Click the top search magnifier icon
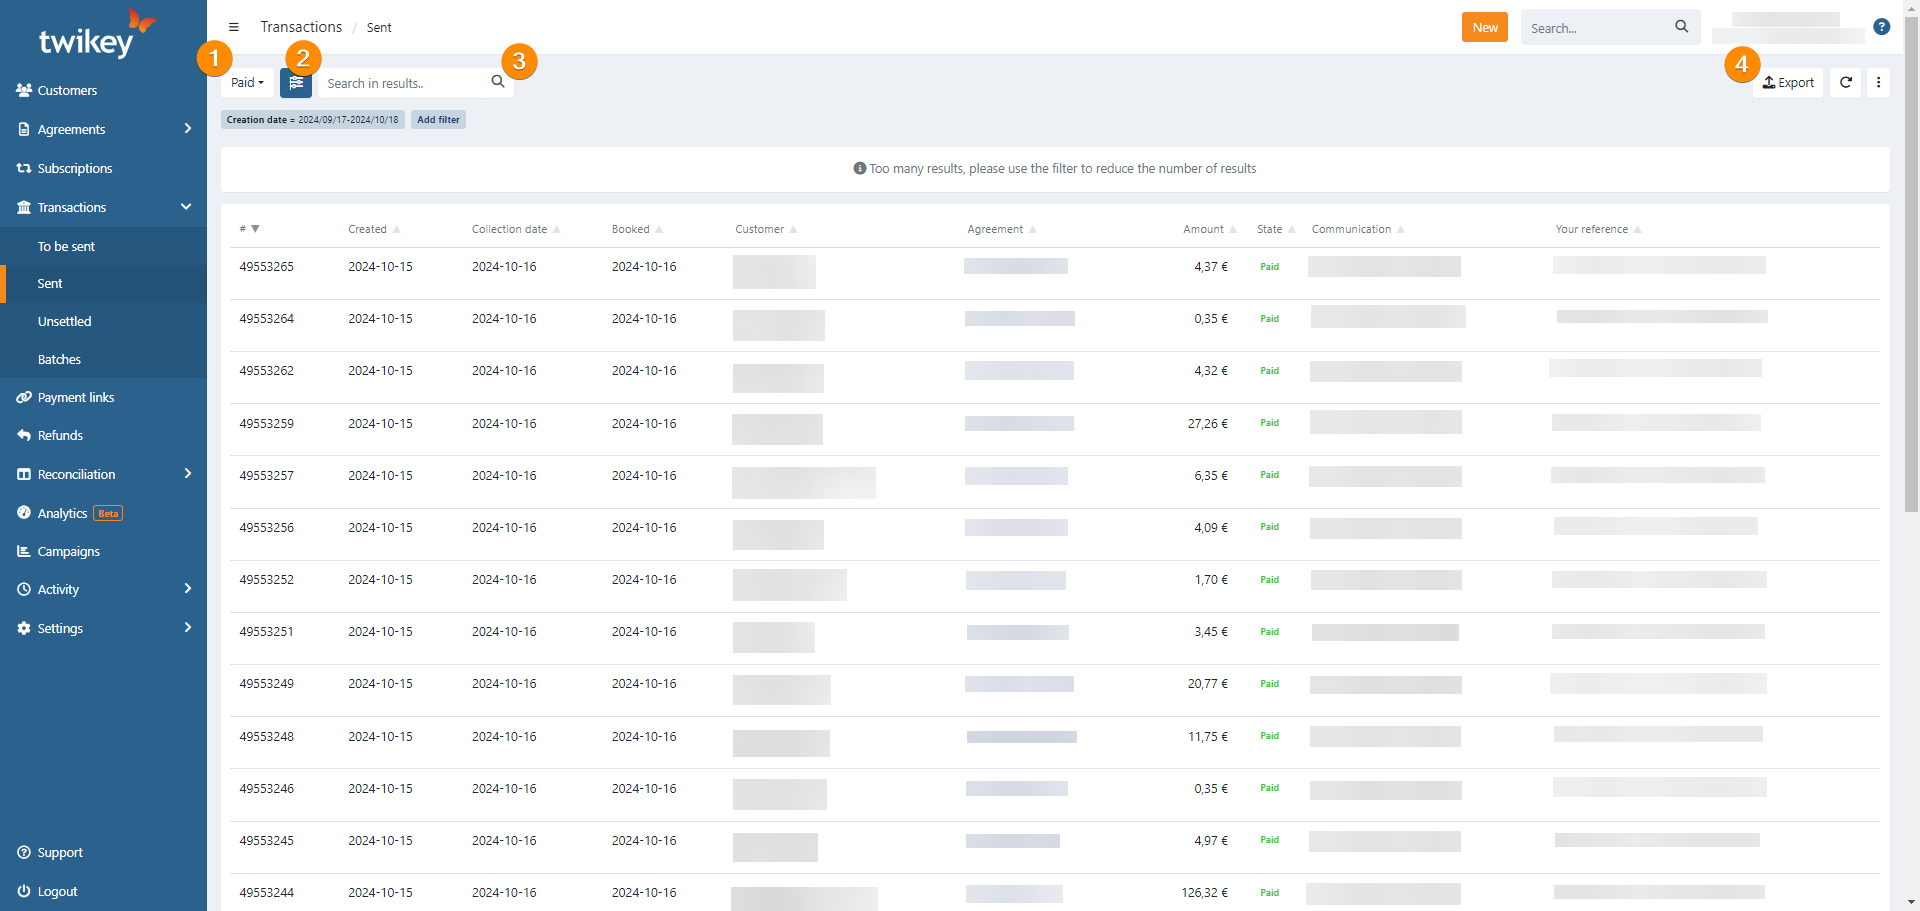Screen dimensions: 1920x911 pyautogui.click(x=1682, y=27)
